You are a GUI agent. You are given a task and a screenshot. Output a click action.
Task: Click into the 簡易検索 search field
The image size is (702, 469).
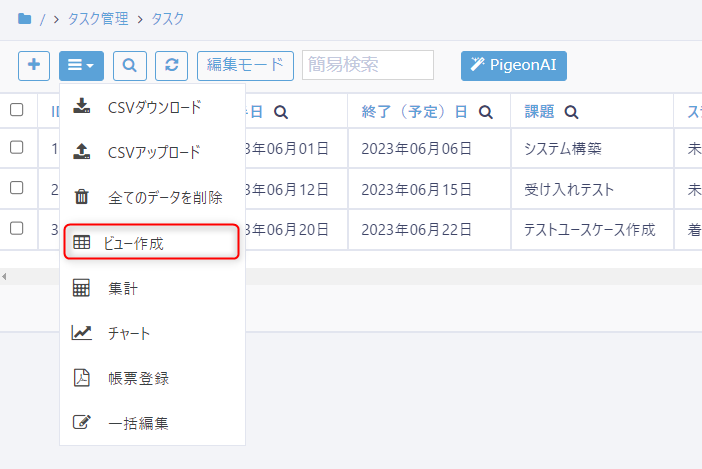367,65
